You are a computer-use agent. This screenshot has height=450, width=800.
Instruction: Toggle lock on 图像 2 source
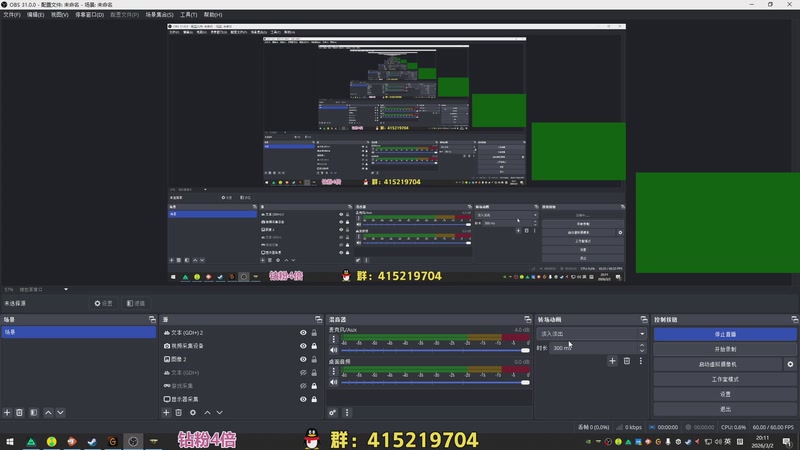pyautogui.click(x=314, y=359)
